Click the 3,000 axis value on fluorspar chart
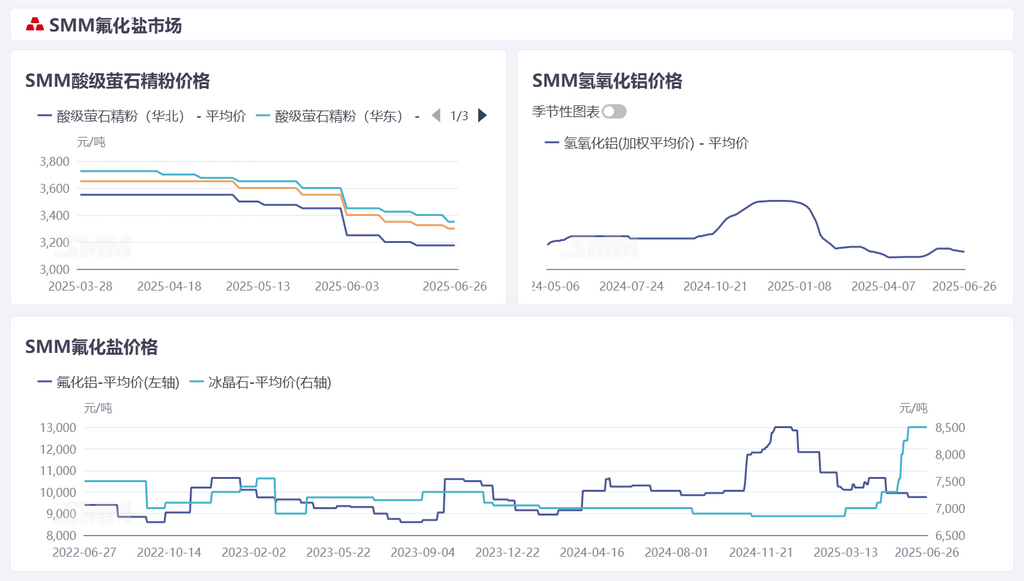Image resolution: width=1024 pixels, height=581 pixels. pyautogui.click(x=54, y=269)
